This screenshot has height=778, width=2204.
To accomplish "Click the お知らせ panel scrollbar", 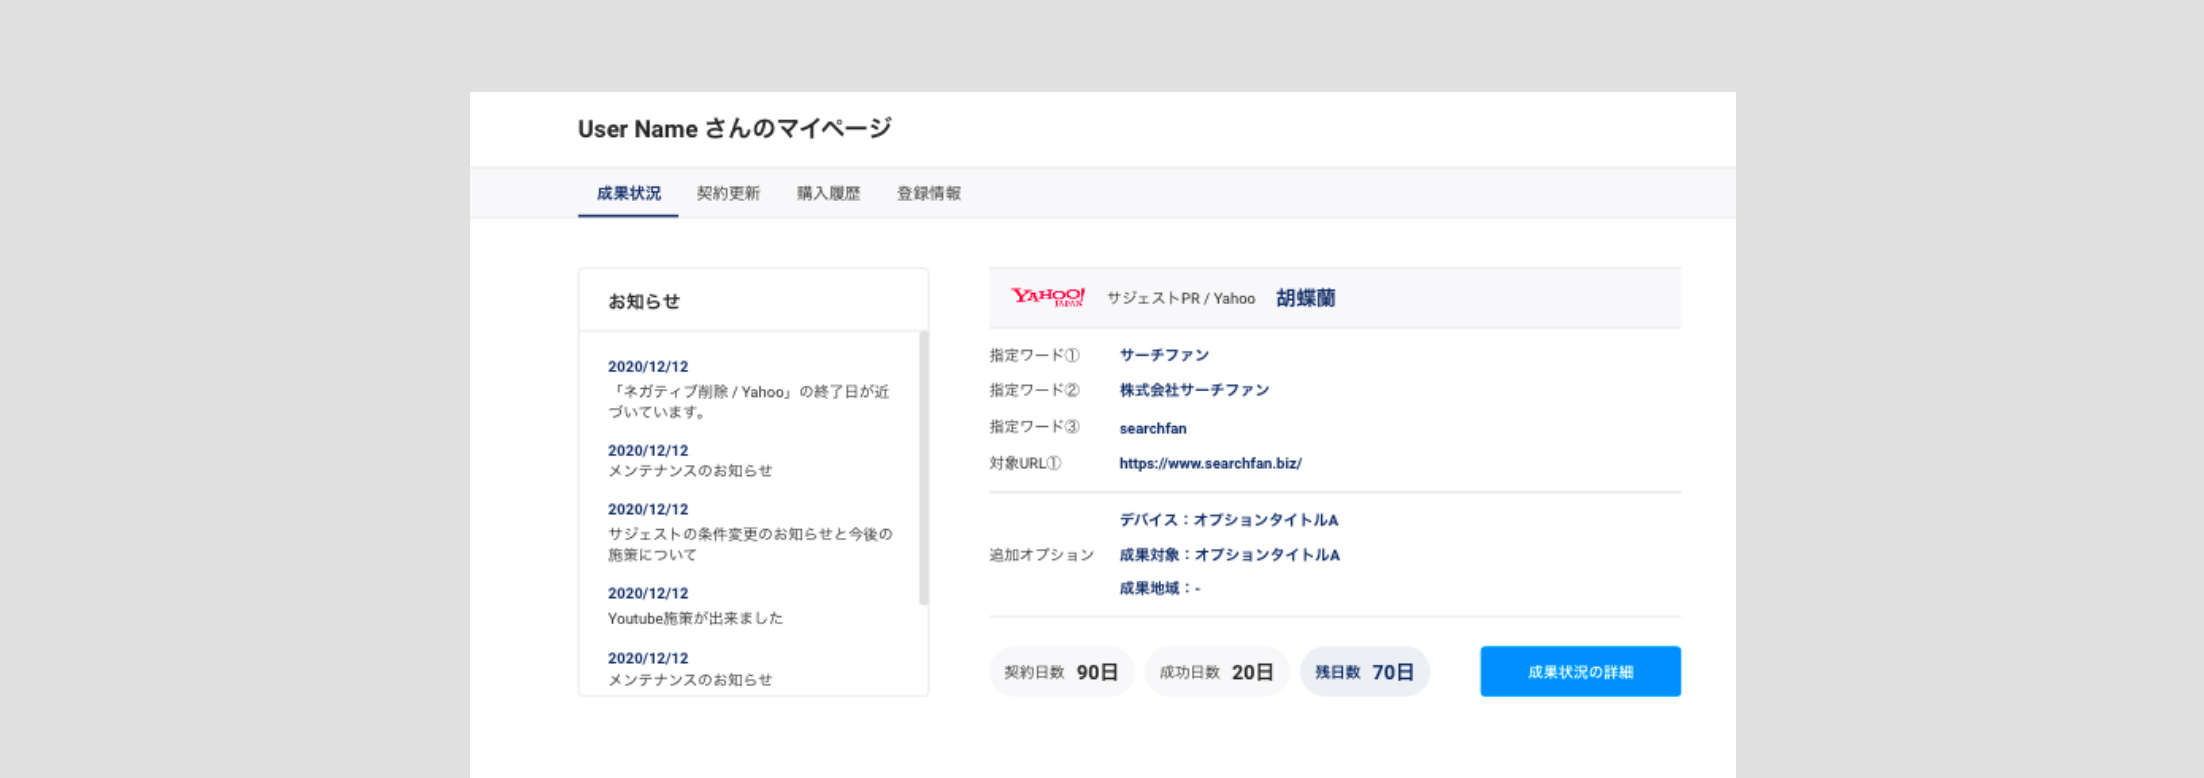I will pos(923,467).
